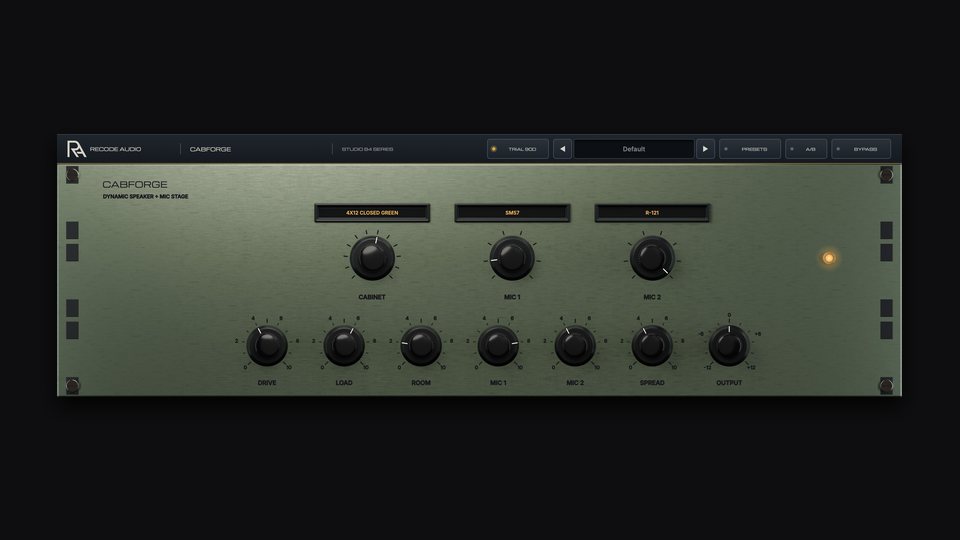This screenshot has height=540, width=960.
Task: Click the Cabinet selector knob
Action: 372,258
